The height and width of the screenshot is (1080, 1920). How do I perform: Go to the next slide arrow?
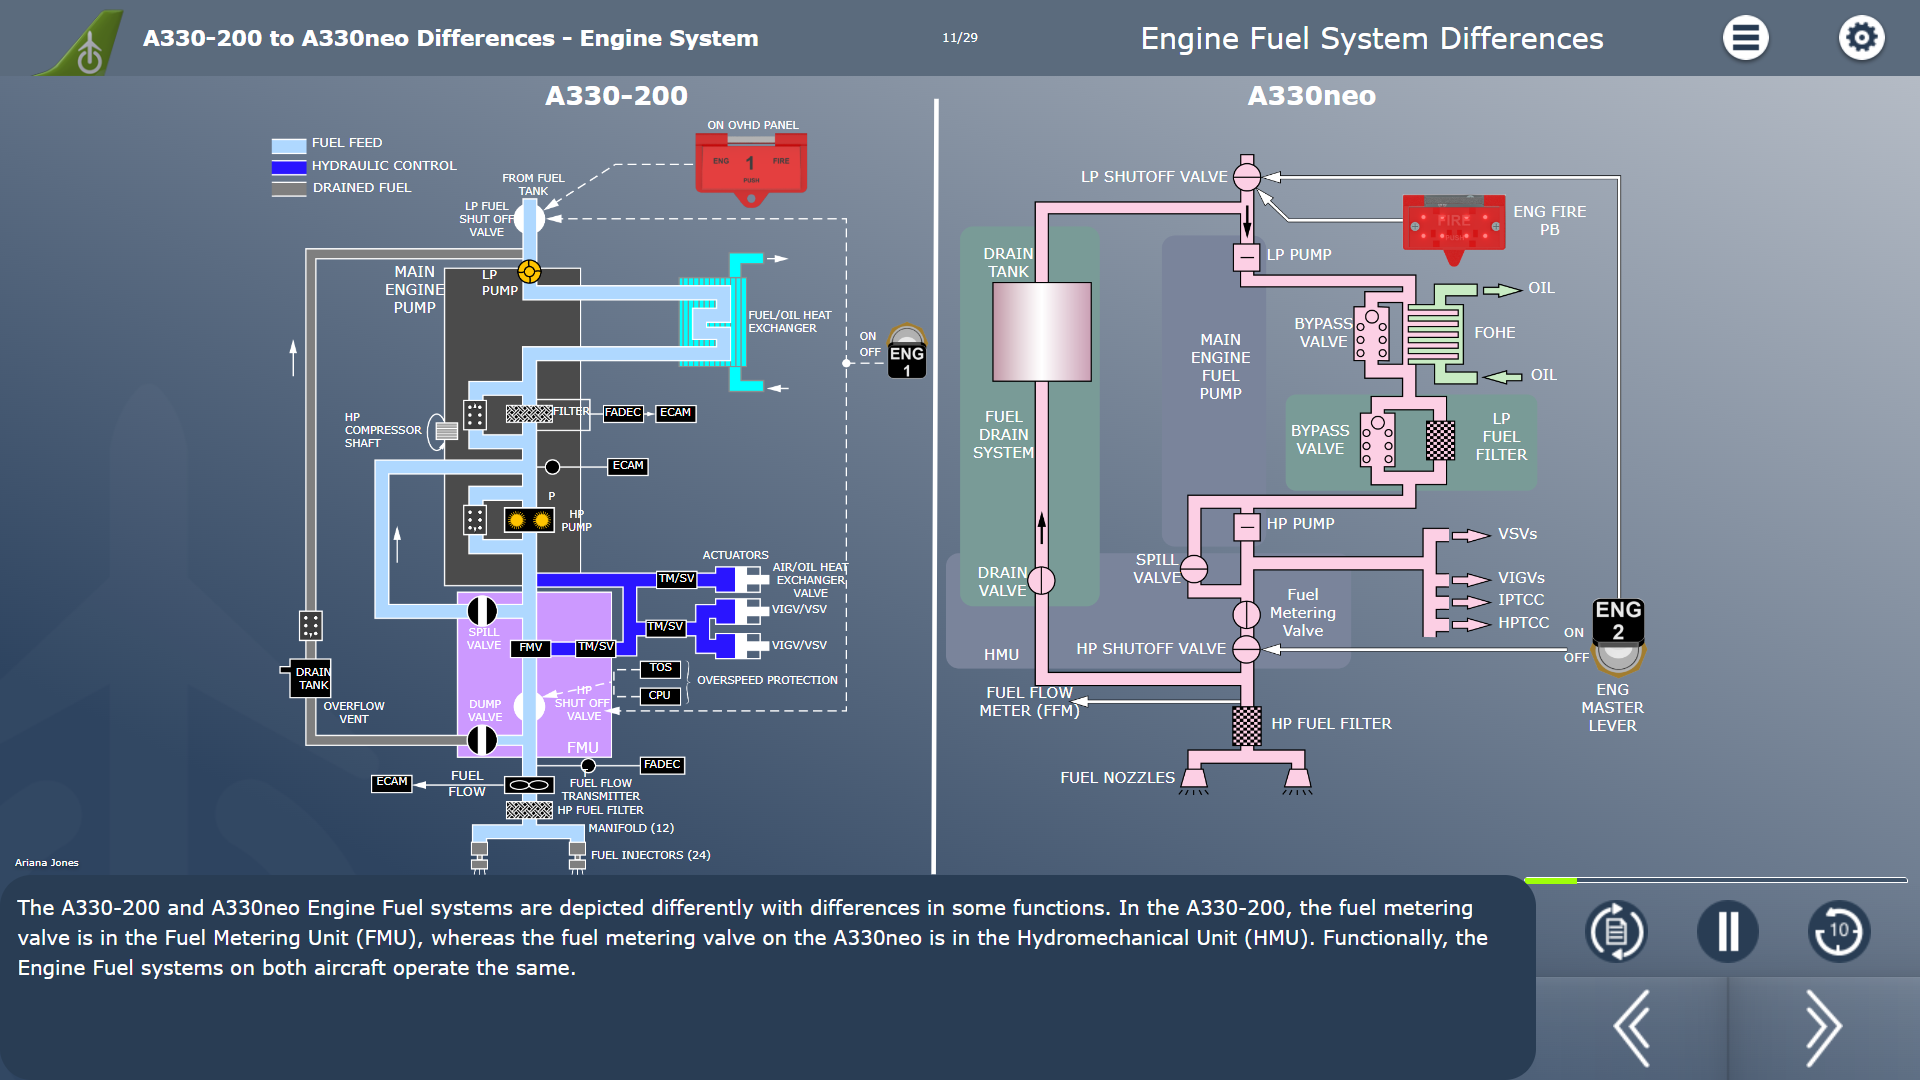[x=1822, y=1027]
